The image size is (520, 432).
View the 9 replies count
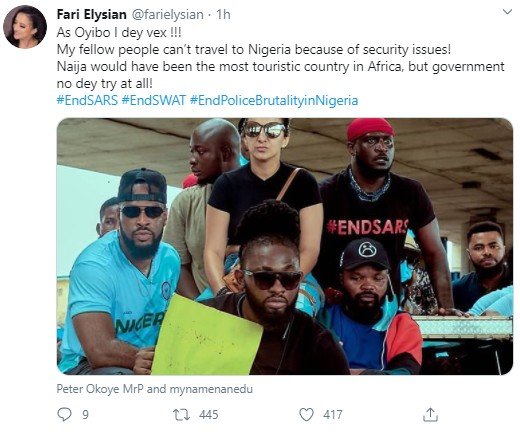85,415
